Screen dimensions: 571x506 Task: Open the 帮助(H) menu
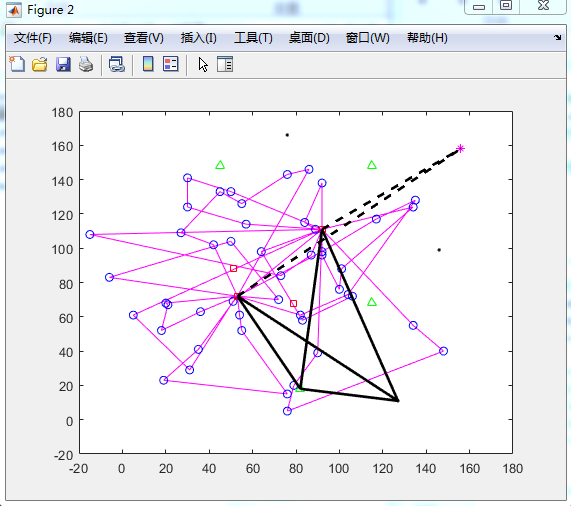tap(427, 37)
